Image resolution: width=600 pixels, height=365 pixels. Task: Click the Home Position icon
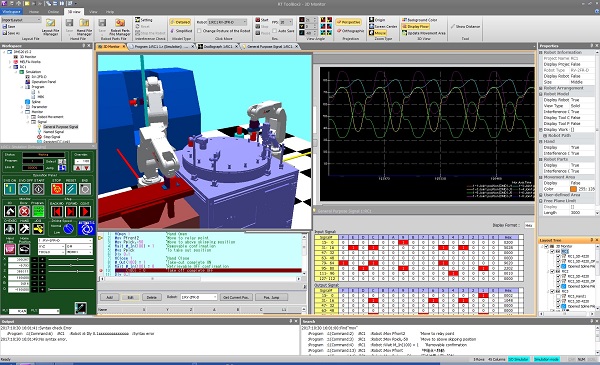(24, 249)
